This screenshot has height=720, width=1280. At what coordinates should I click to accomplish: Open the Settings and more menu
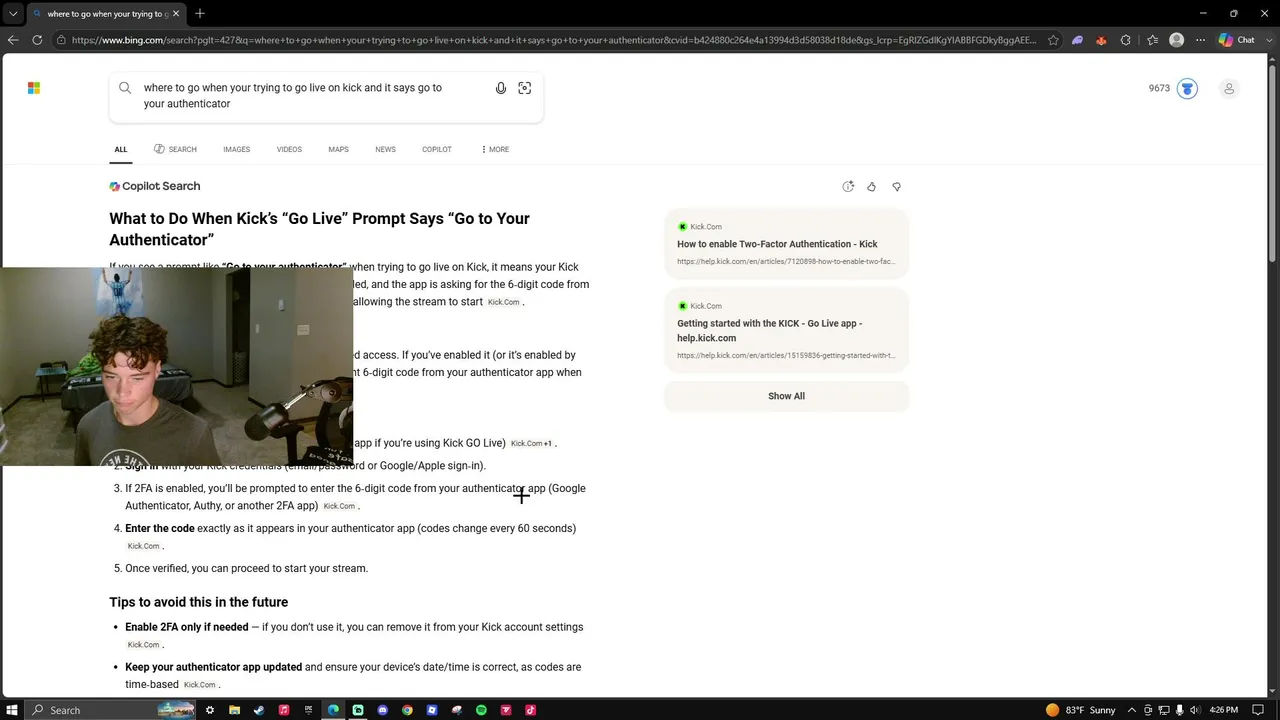pos(1200,40)
